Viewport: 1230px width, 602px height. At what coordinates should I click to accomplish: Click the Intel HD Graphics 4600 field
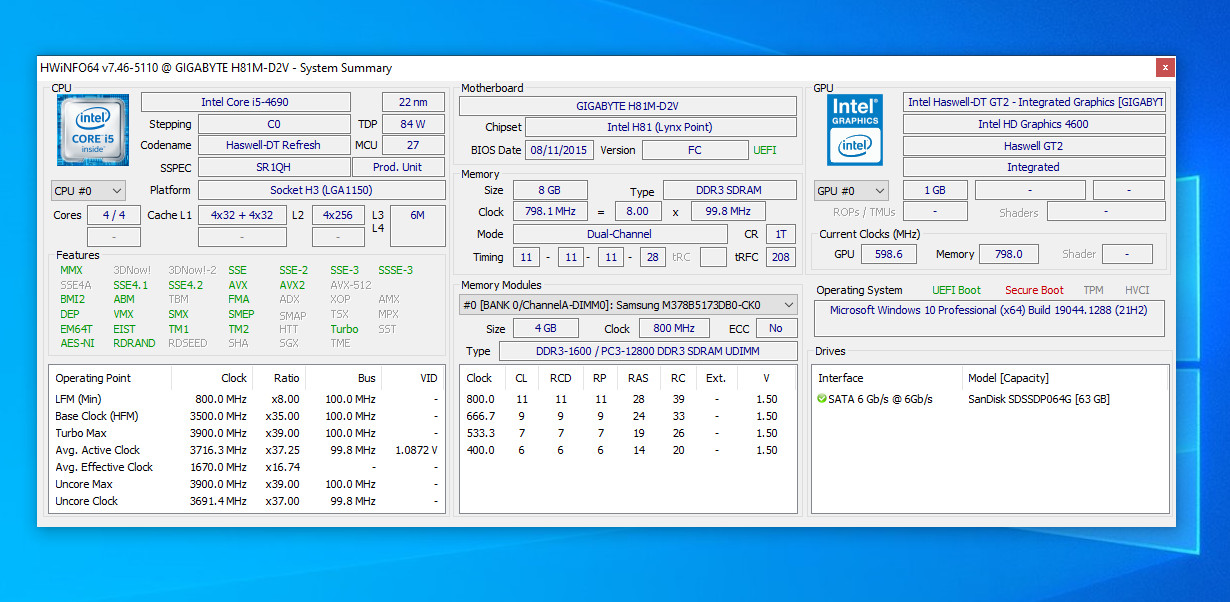click(x=1033, y=124)
